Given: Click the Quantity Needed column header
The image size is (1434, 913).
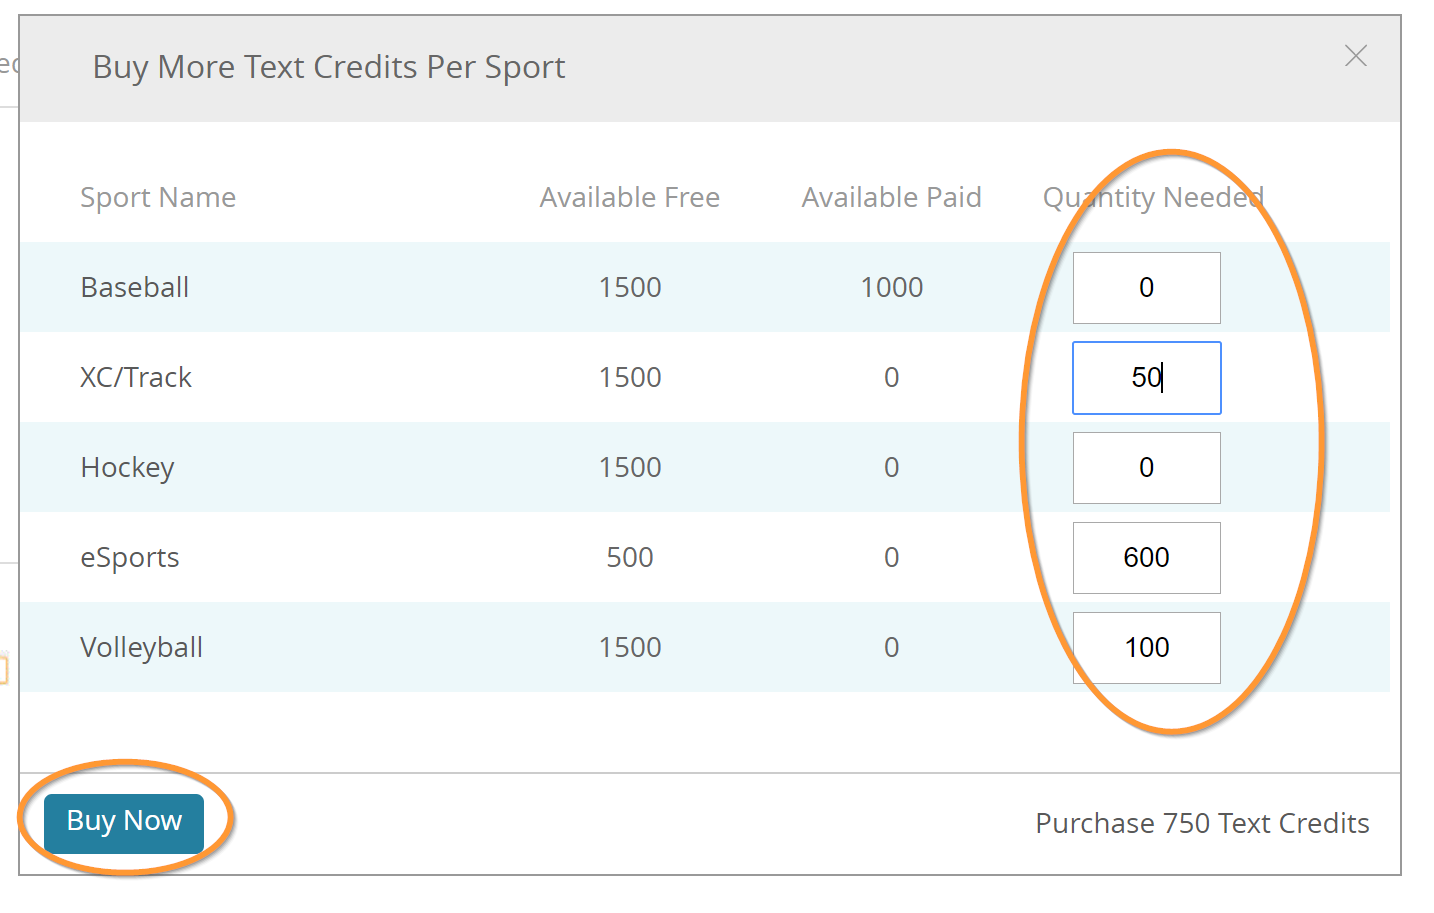Looking at the screenshot, I should (x=1153, y=198).
